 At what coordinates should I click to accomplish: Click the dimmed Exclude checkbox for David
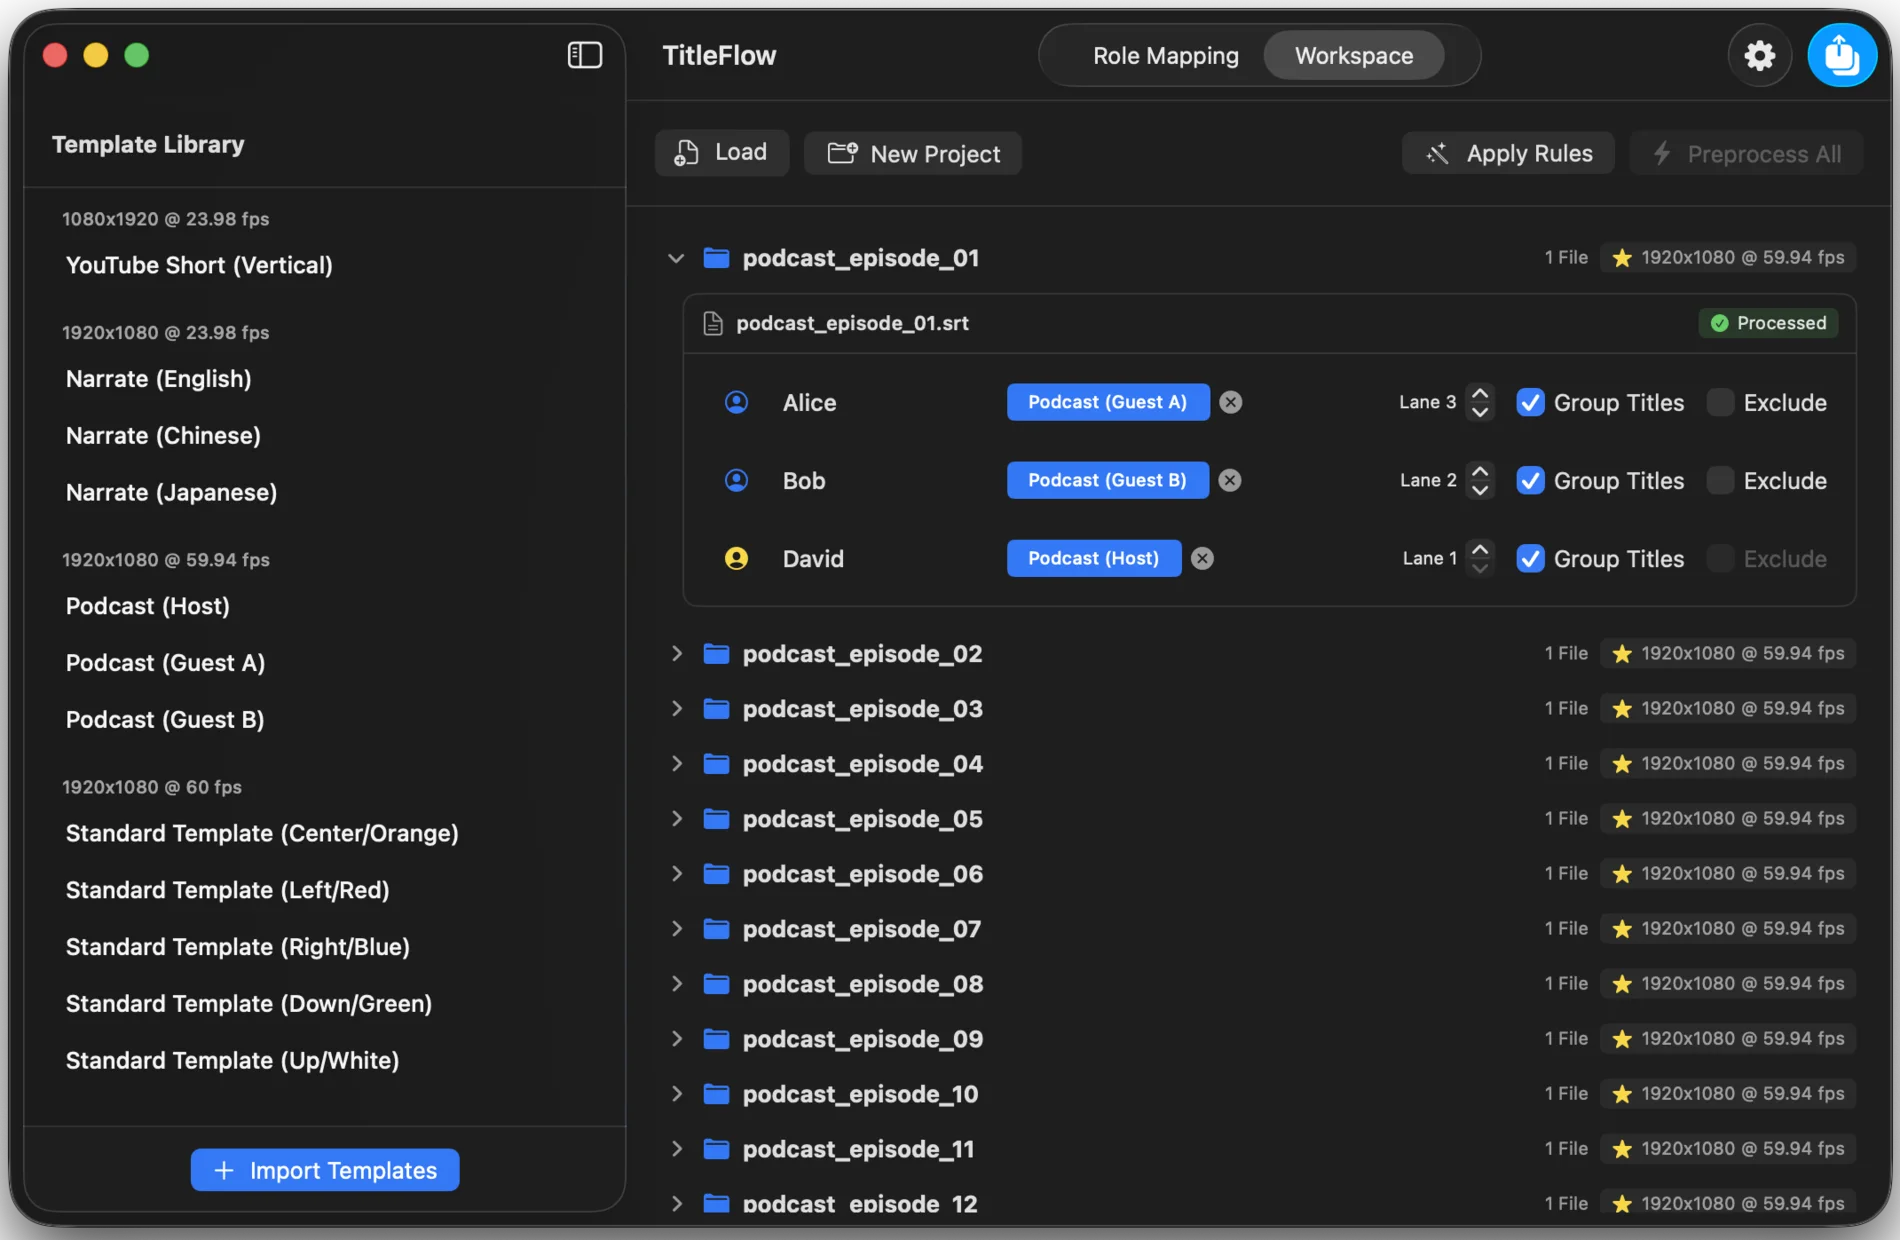coord(1720,558)
